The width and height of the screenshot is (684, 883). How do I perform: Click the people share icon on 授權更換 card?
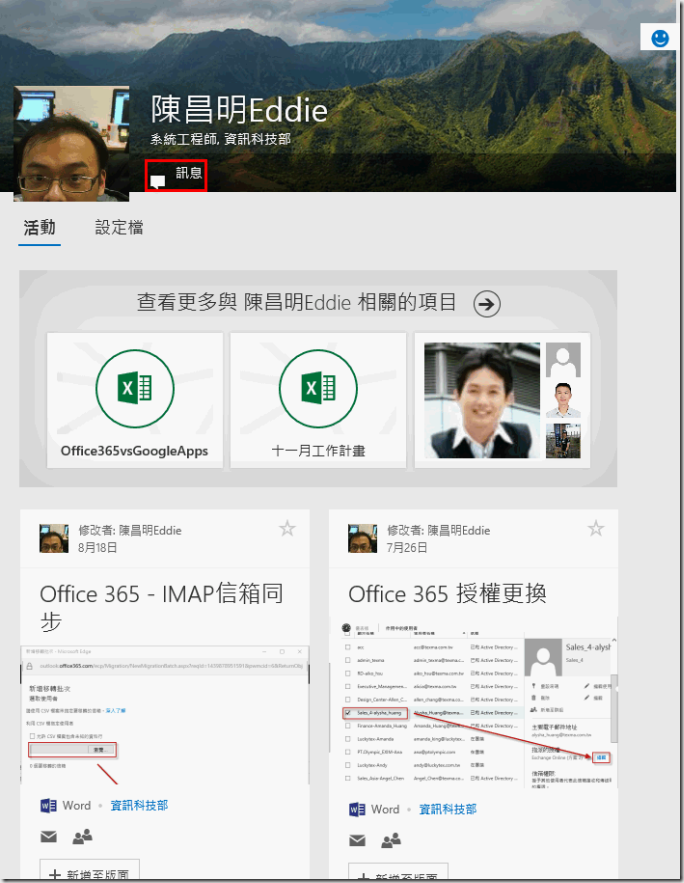pos(391,839)
